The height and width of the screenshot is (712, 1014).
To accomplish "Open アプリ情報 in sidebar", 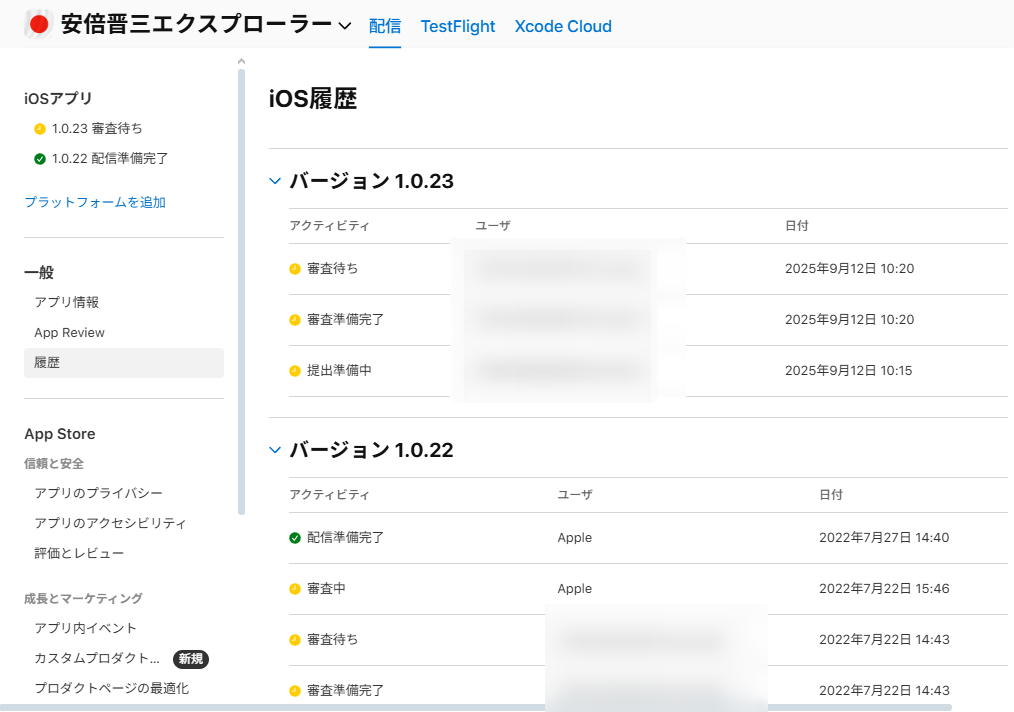I will [x=67, y=302].
